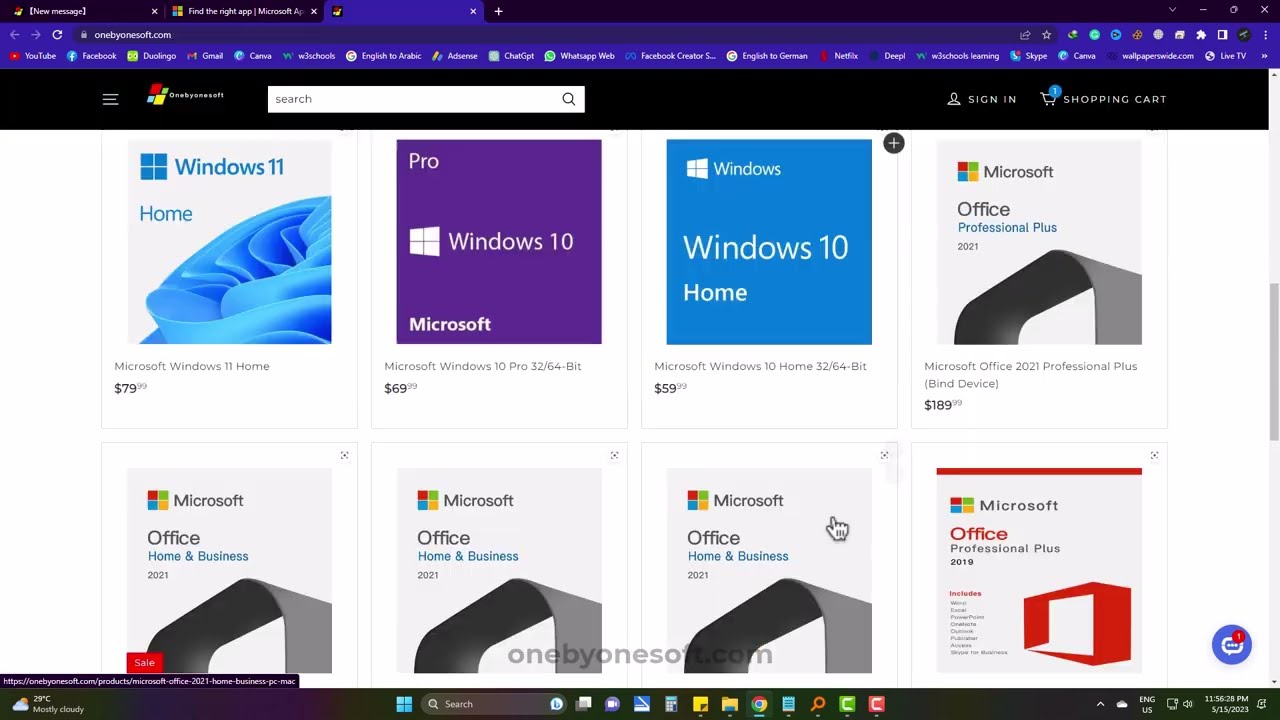Open File Explorer from the taskbar
The image size is (1280, 720).
click(730, 704)
